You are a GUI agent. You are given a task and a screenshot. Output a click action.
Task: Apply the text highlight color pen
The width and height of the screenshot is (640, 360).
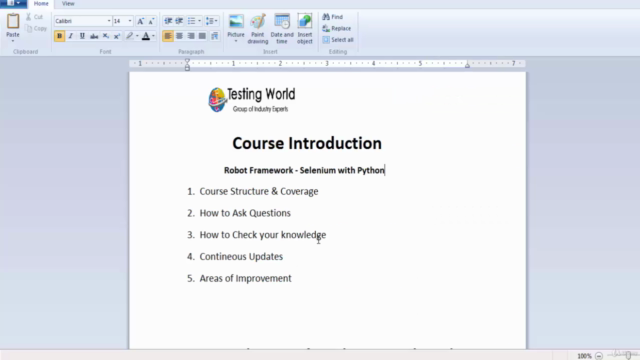click(x=129, y=36)
